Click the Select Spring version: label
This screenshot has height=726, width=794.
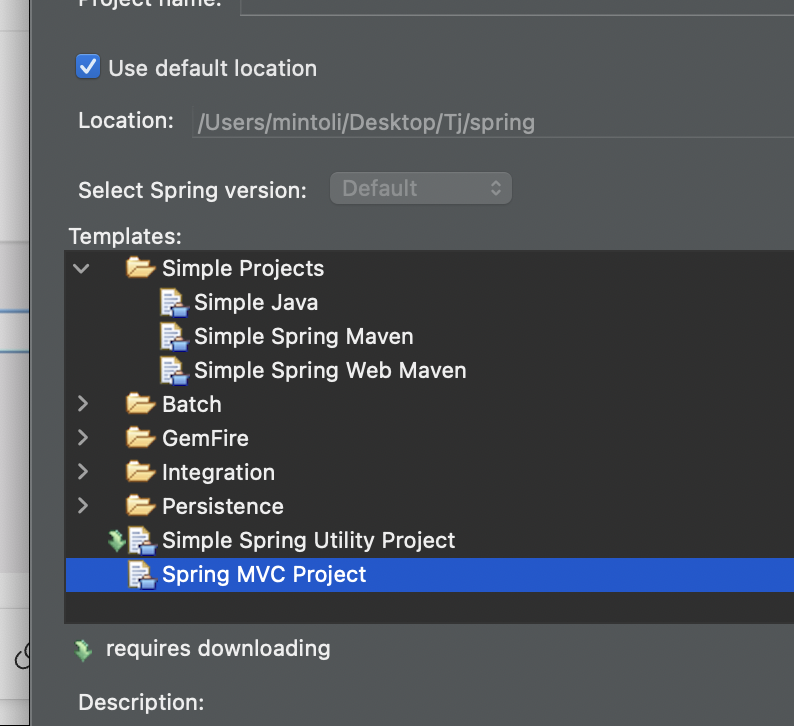point(192,190)
